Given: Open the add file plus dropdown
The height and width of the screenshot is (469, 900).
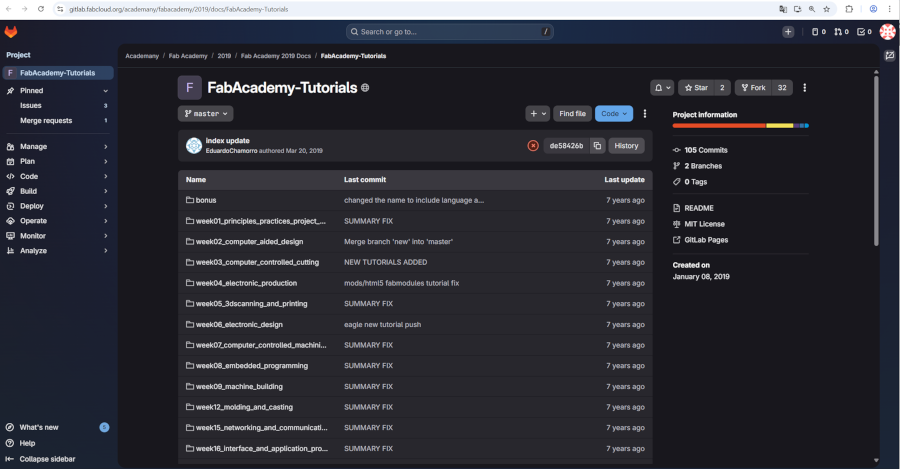Looking at the screenshot, I should point(538,114).
